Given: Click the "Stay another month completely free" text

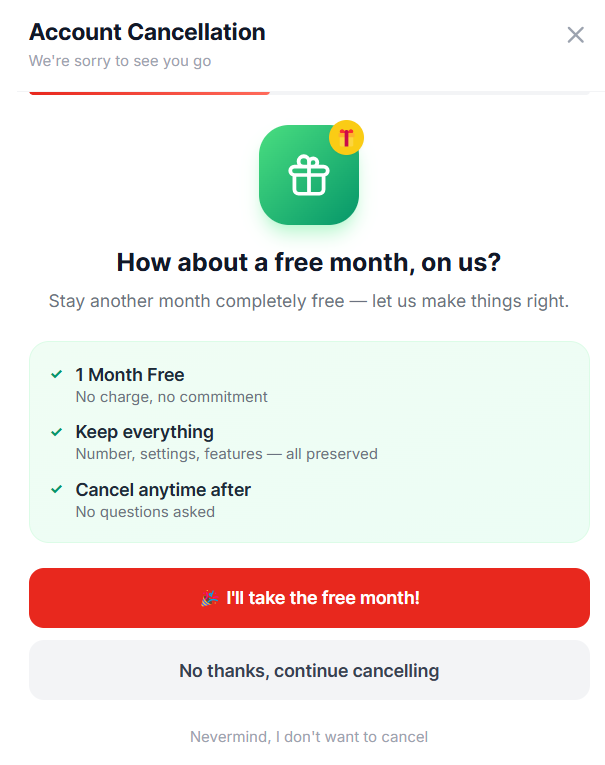Looking at the screenshot, I should pos(309,301).
